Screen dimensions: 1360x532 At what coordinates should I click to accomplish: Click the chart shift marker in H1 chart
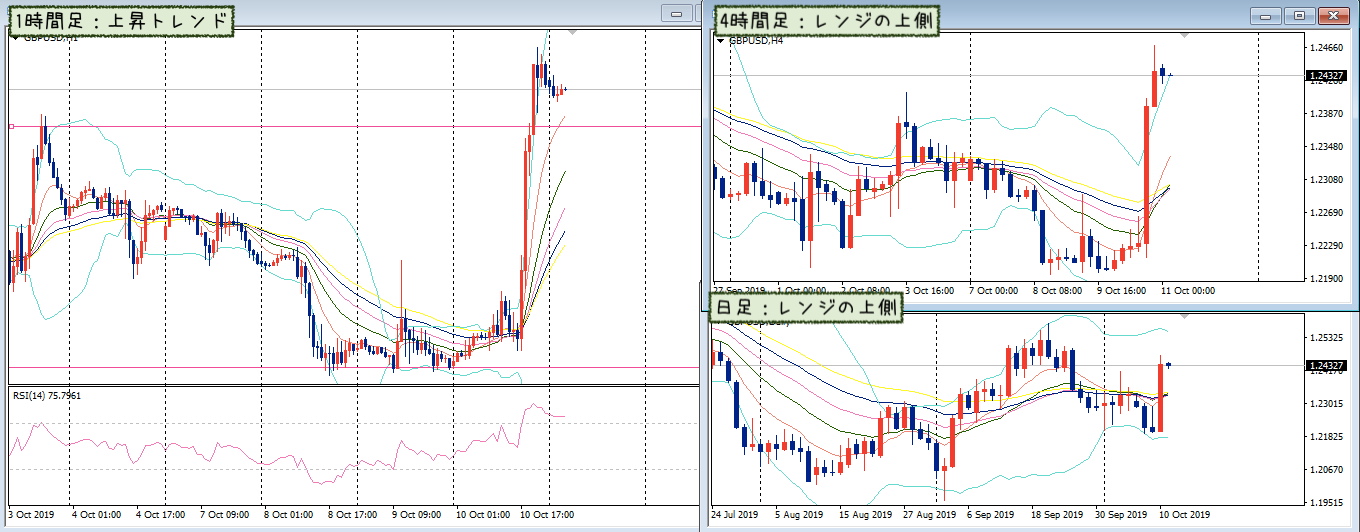(573, 33)
